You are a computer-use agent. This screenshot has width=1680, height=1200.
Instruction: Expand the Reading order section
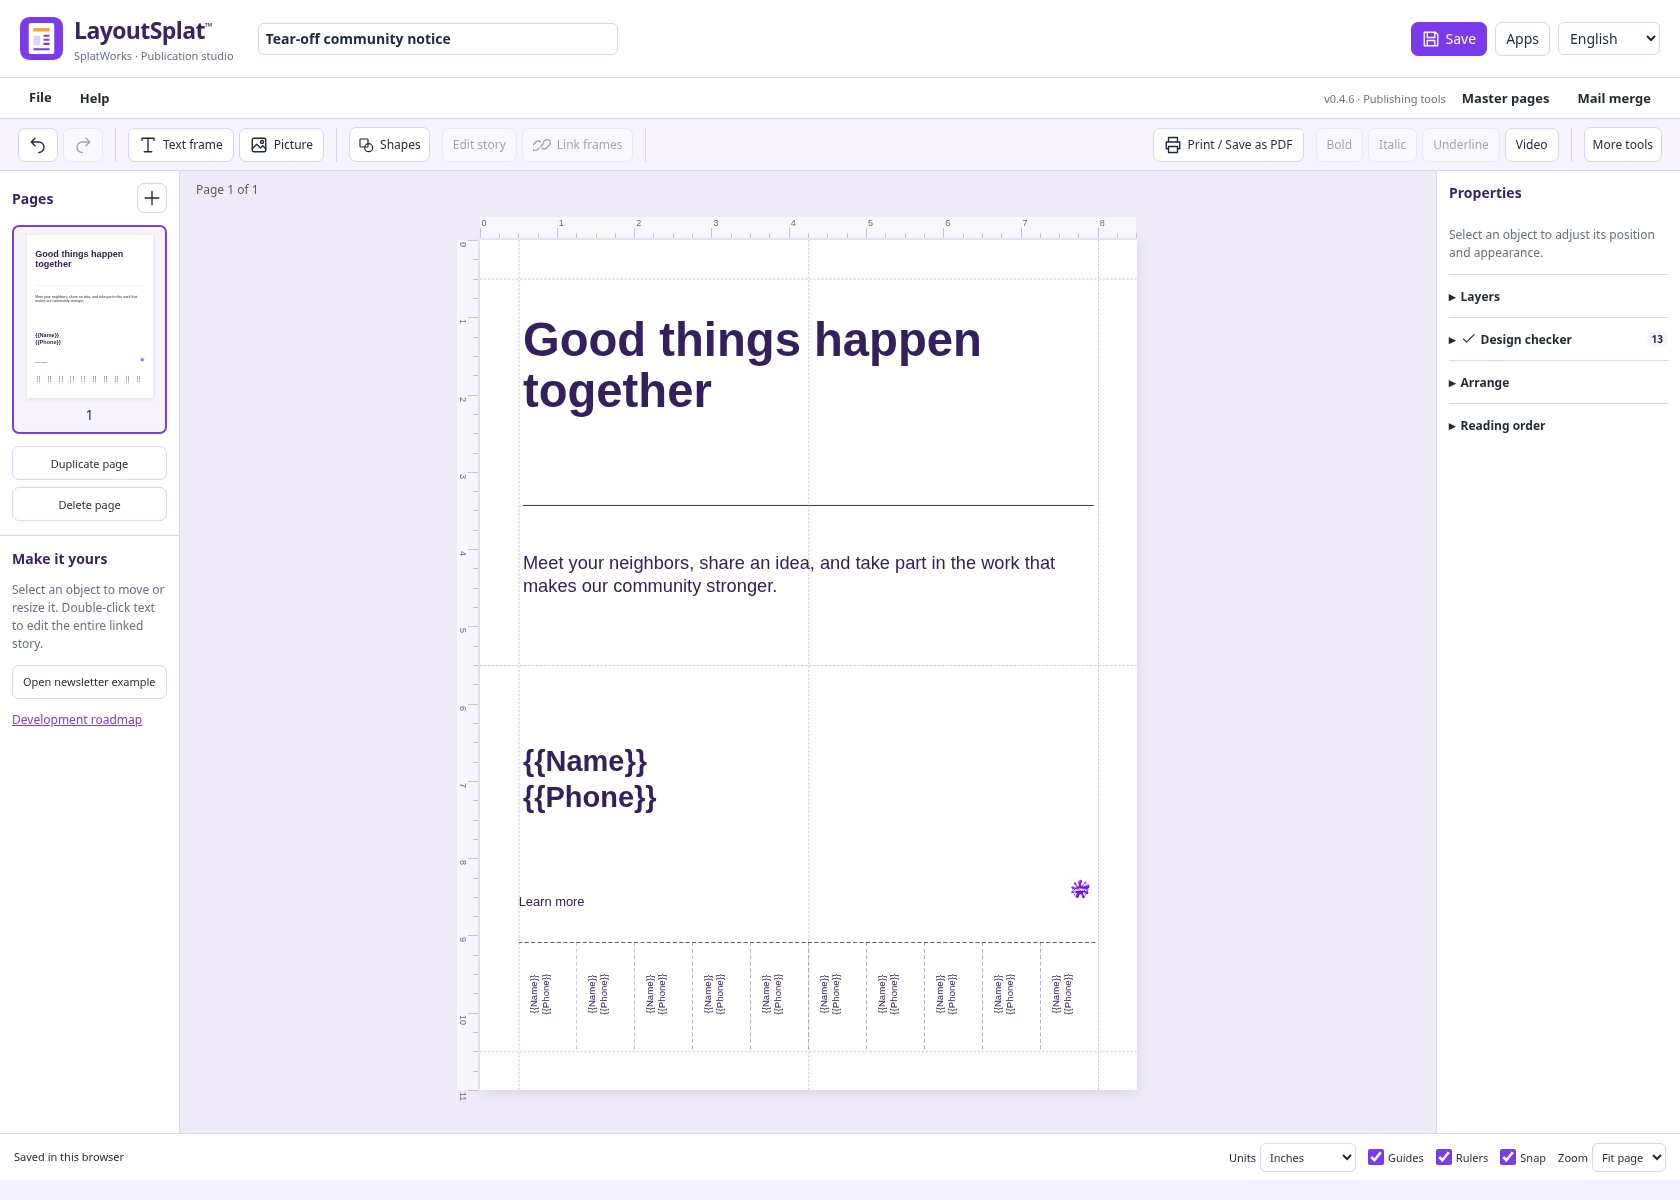pyautogui.click(x=1558, y=426)
